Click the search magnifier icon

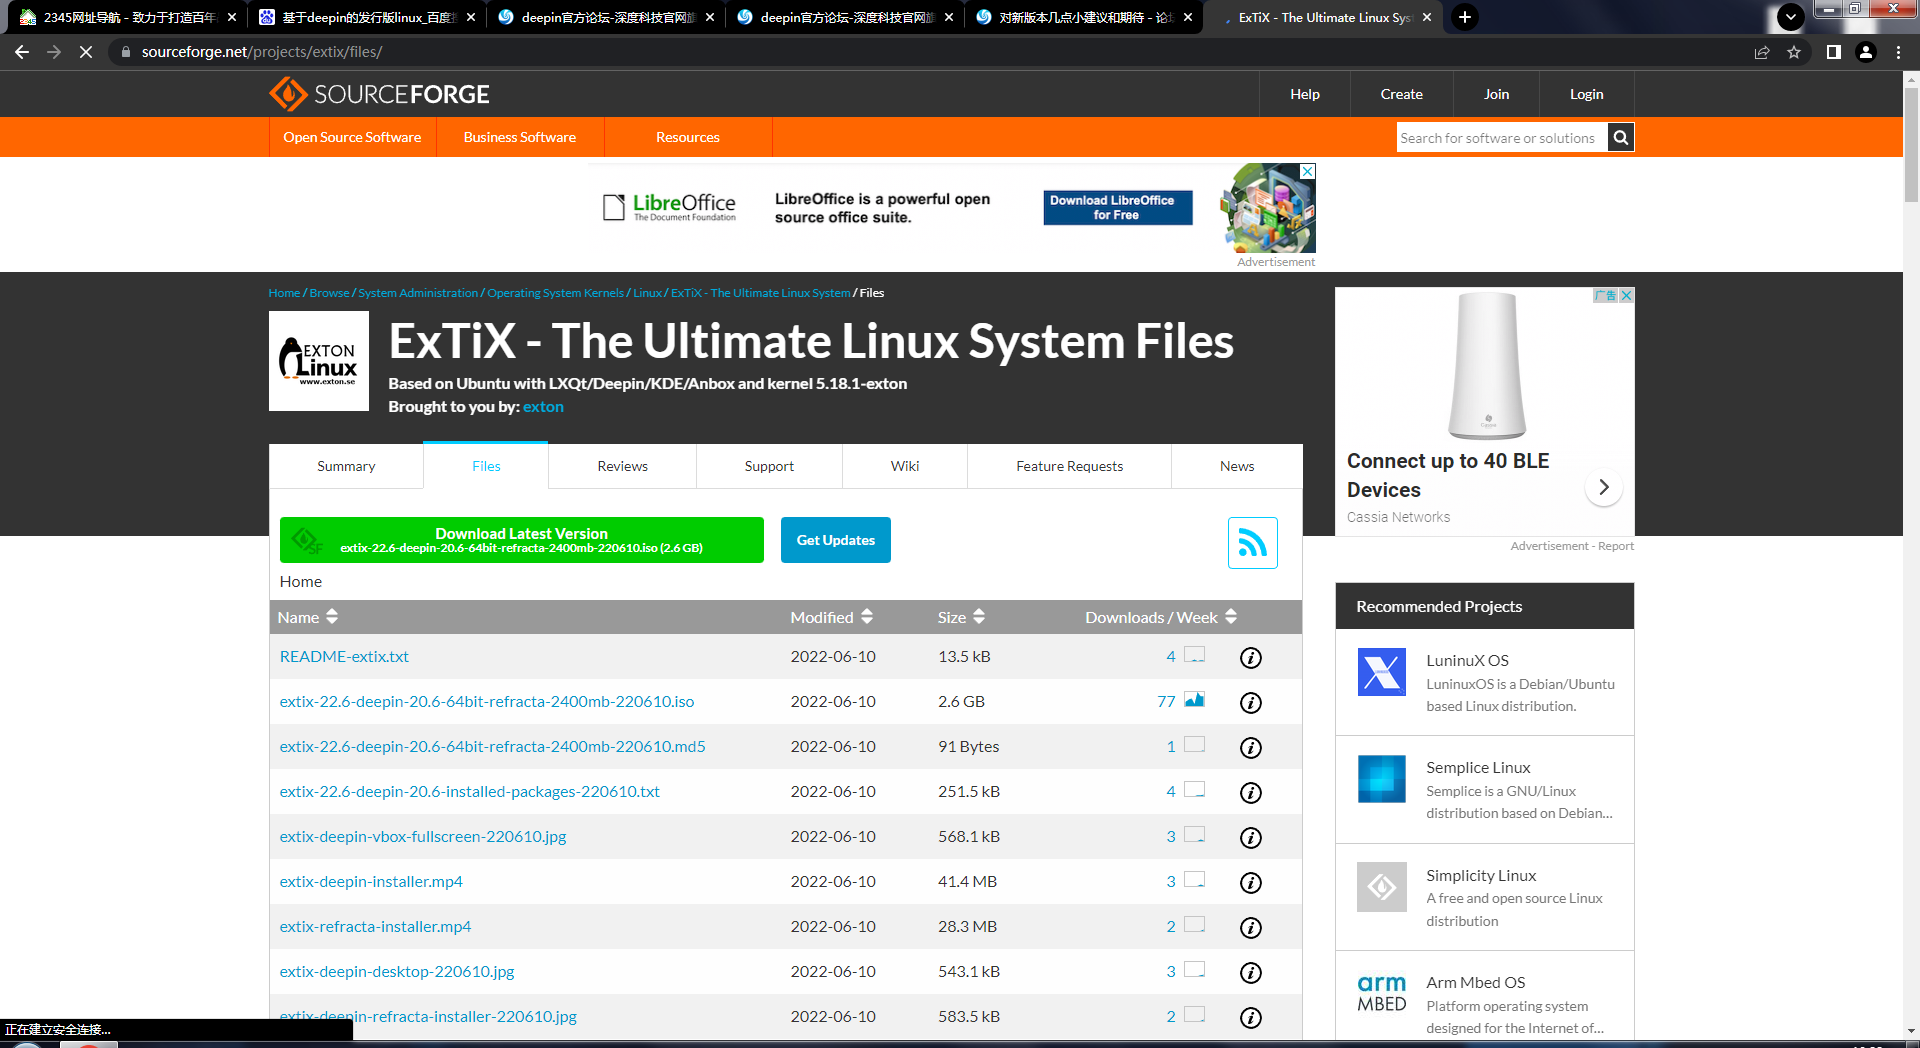1621,138
